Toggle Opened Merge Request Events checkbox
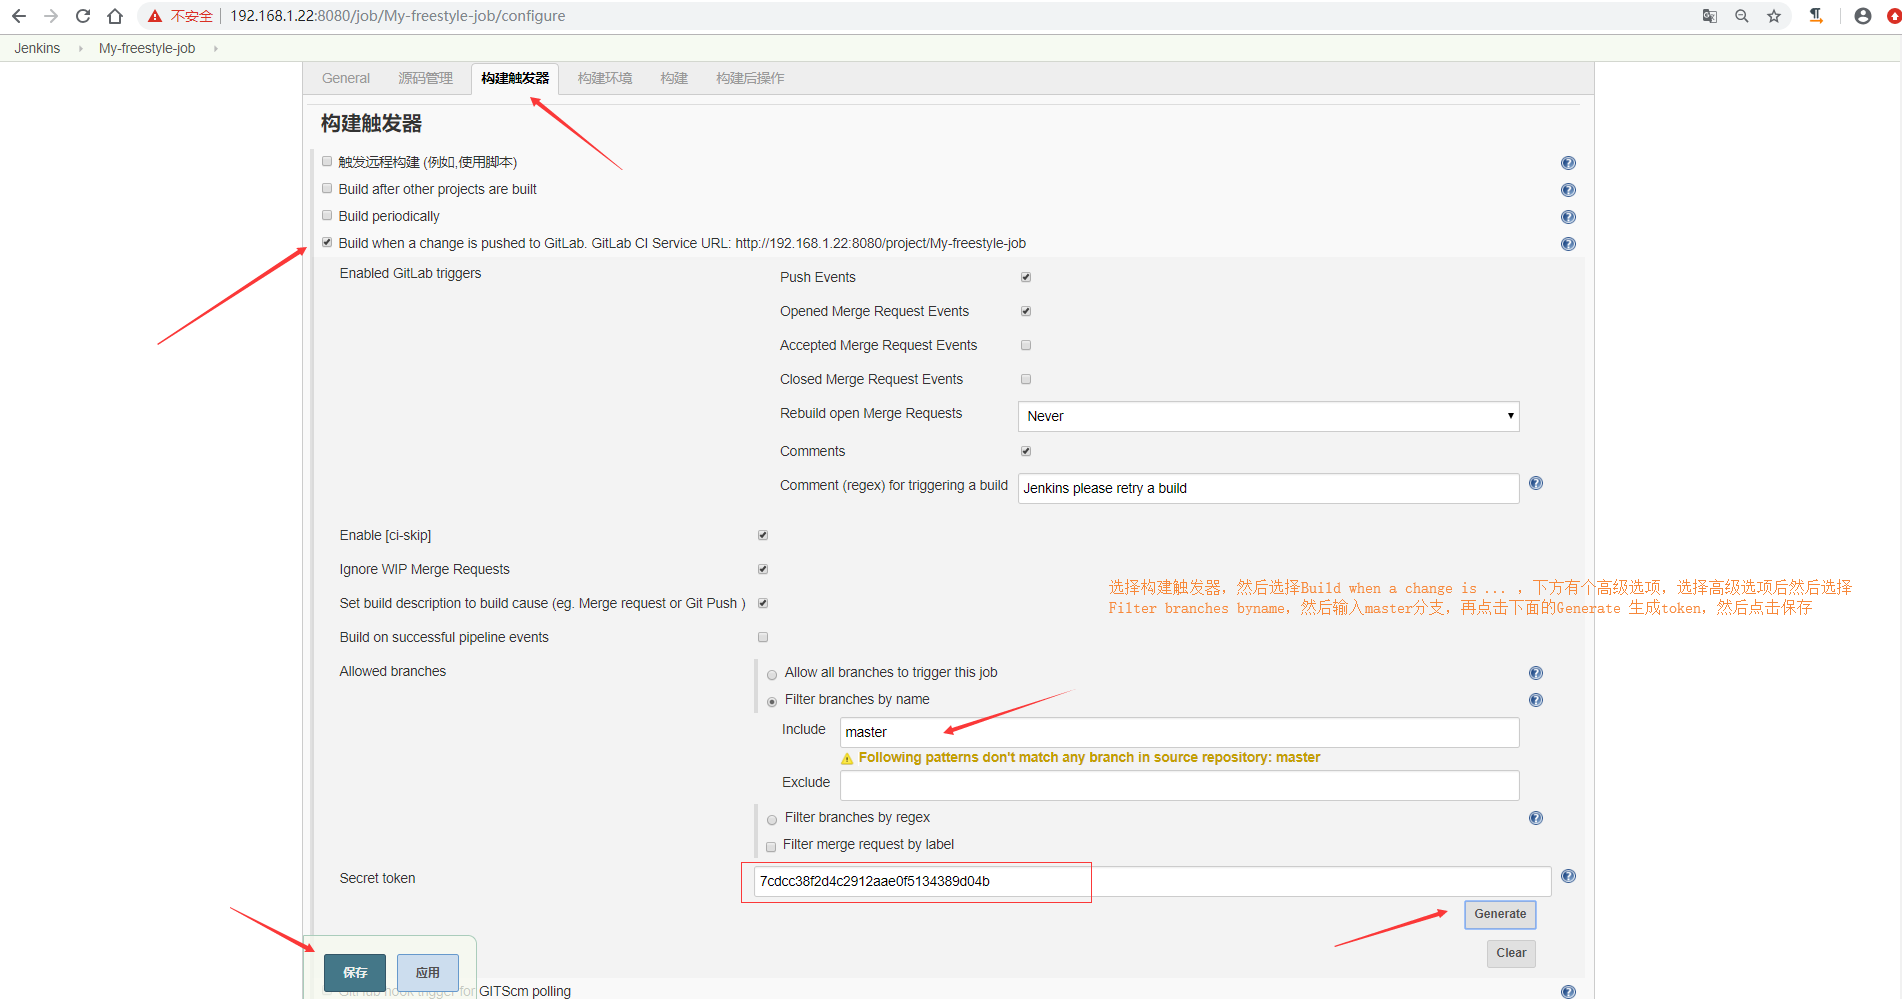 tap(1026, 311)
